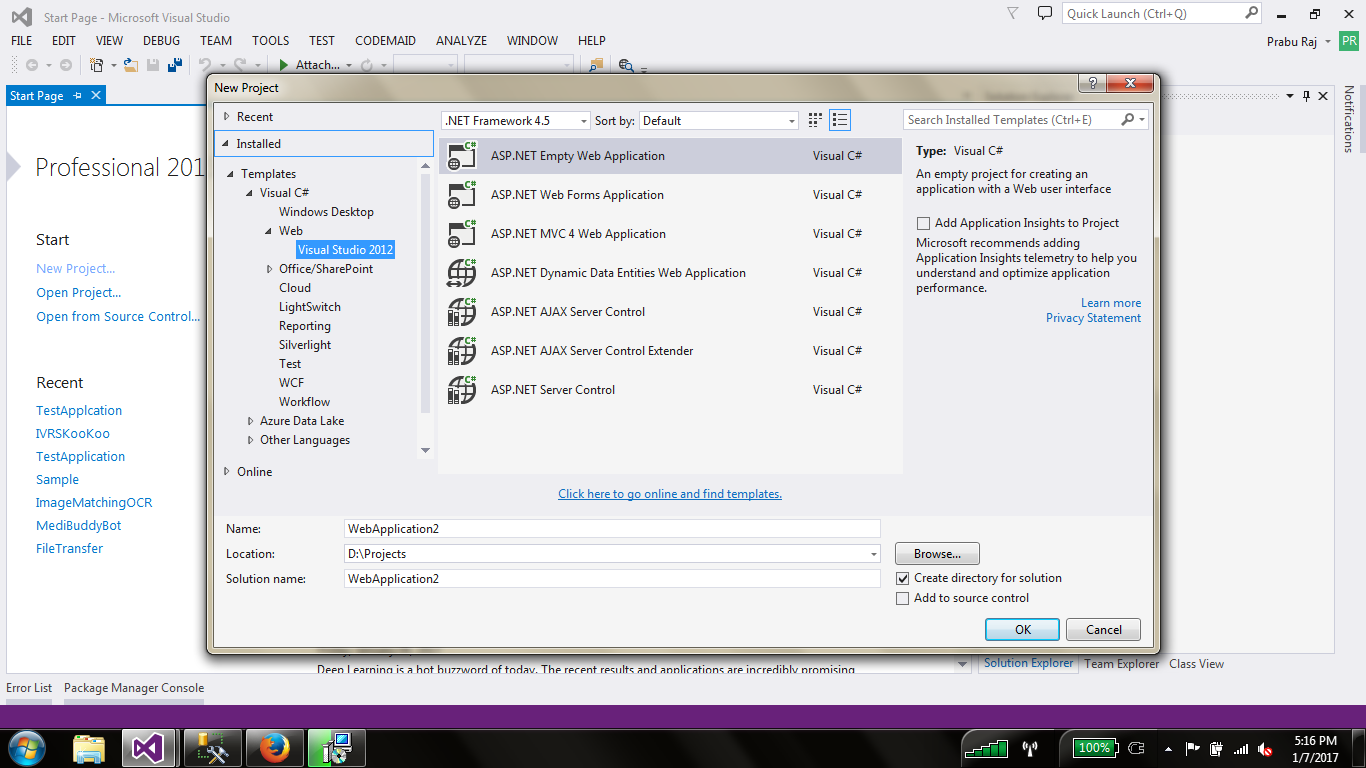Click the New Project toolbar icon
Screen dimensions: 1366x768
97,65
